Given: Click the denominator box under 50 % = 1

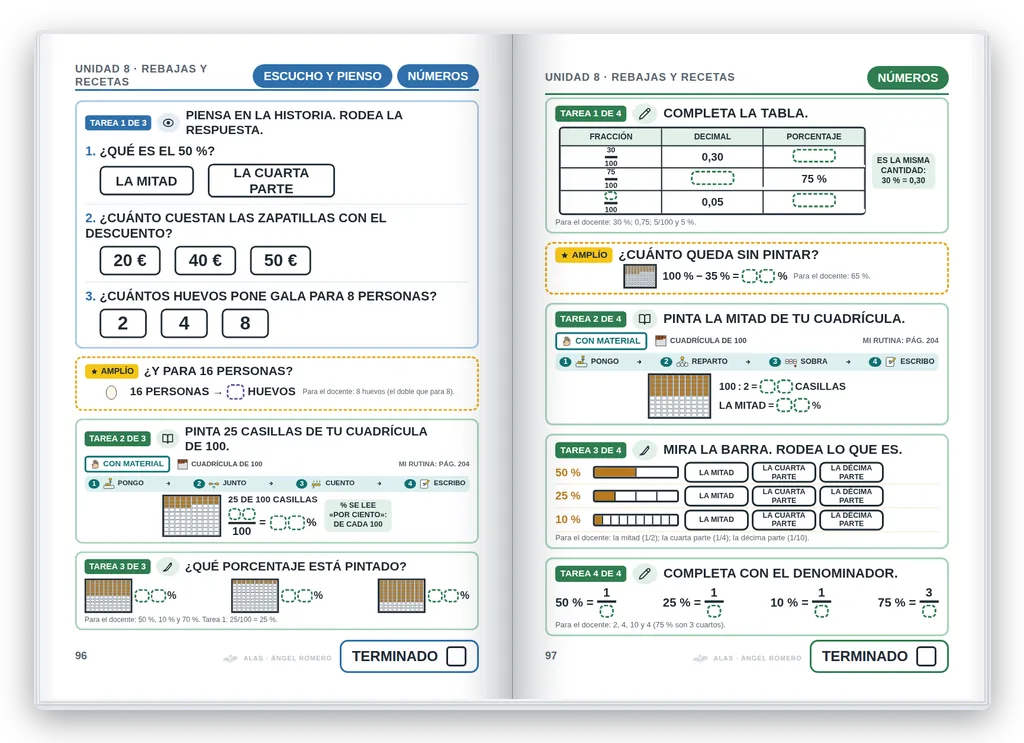Looking at the screenshot, I should click(x=607, y=611).
